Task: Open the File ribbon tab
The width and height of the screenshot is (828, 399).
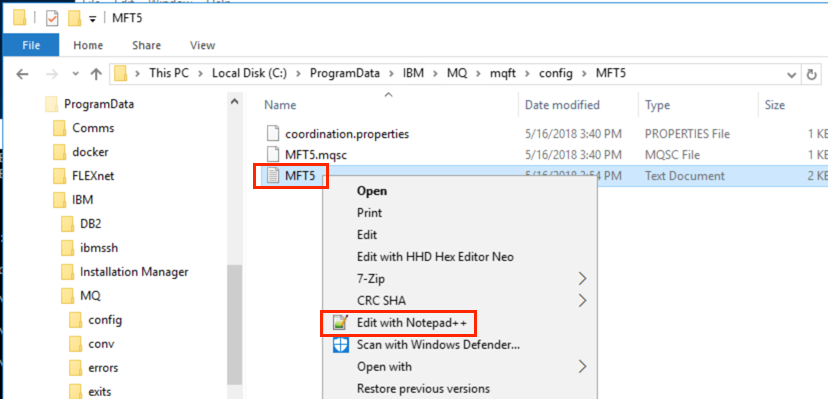Action: (31, 45)
